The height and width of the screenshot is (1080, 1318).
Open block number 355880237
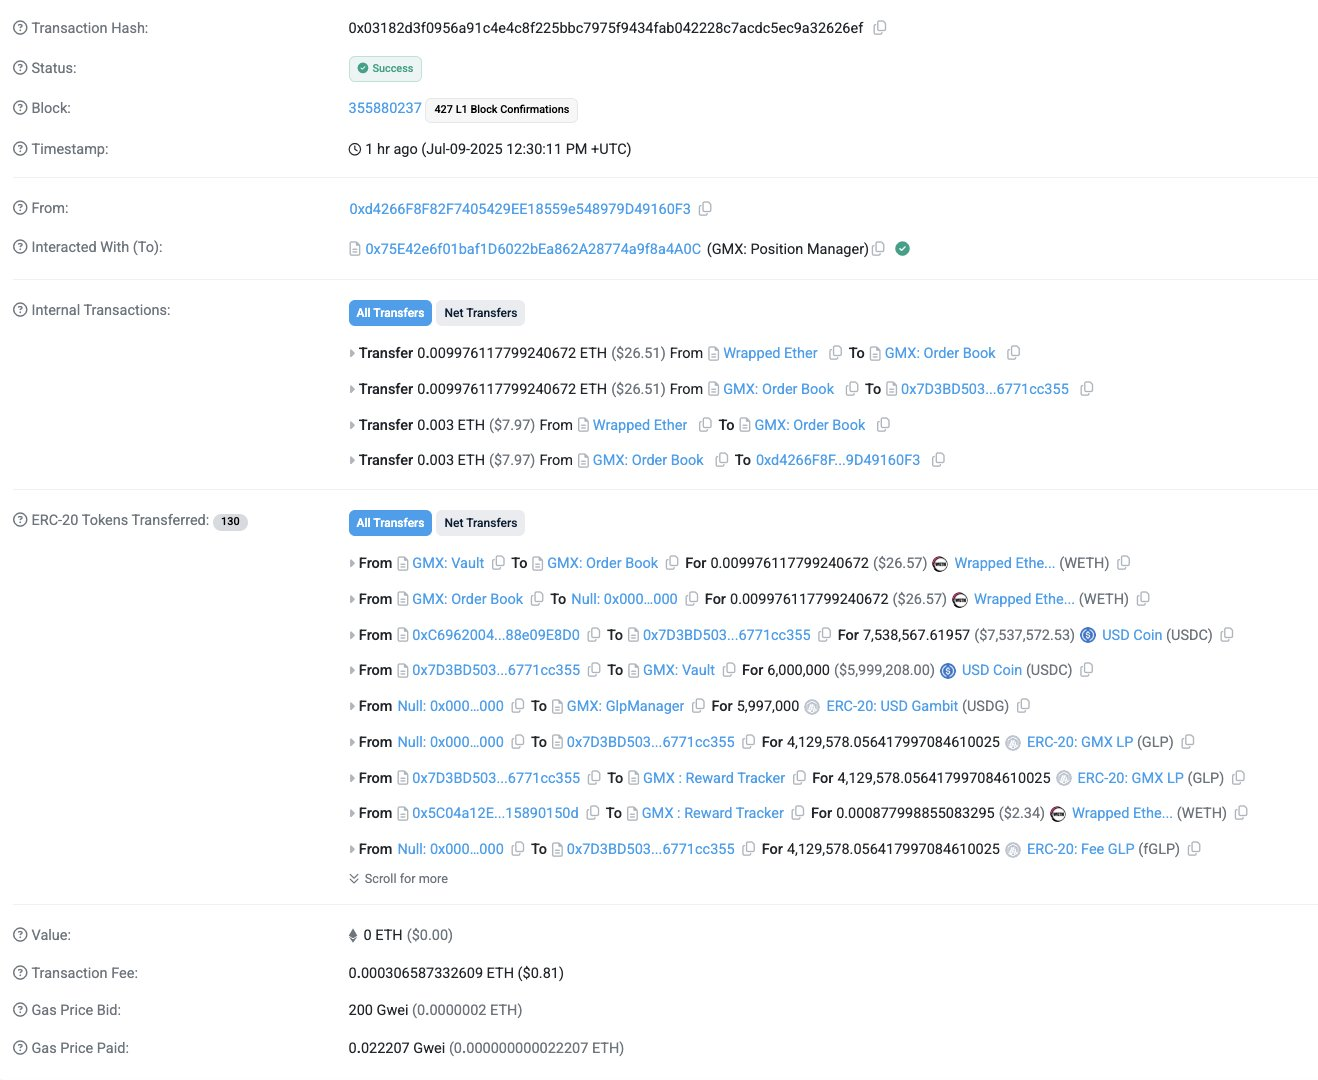(x=385, y=108)
